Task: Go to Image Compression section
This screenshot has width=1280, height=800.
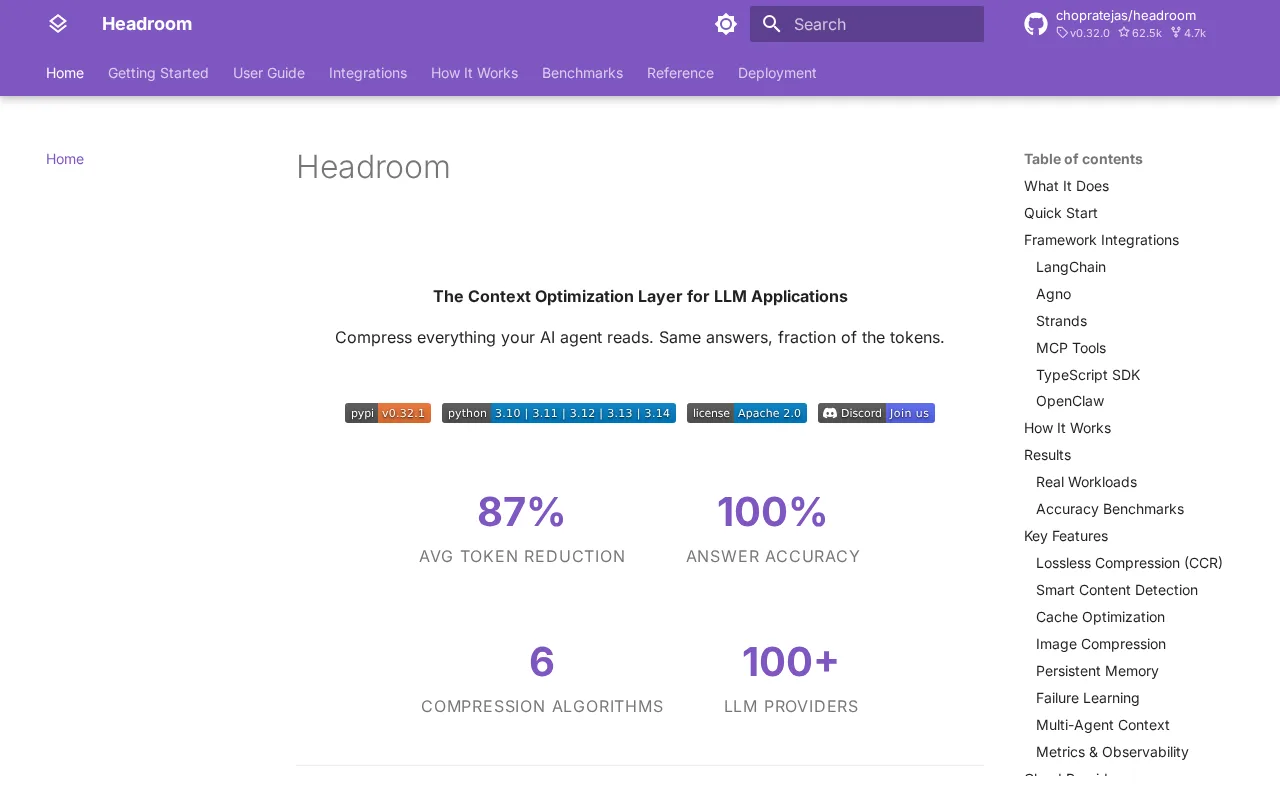Action: coord(1101,644)
